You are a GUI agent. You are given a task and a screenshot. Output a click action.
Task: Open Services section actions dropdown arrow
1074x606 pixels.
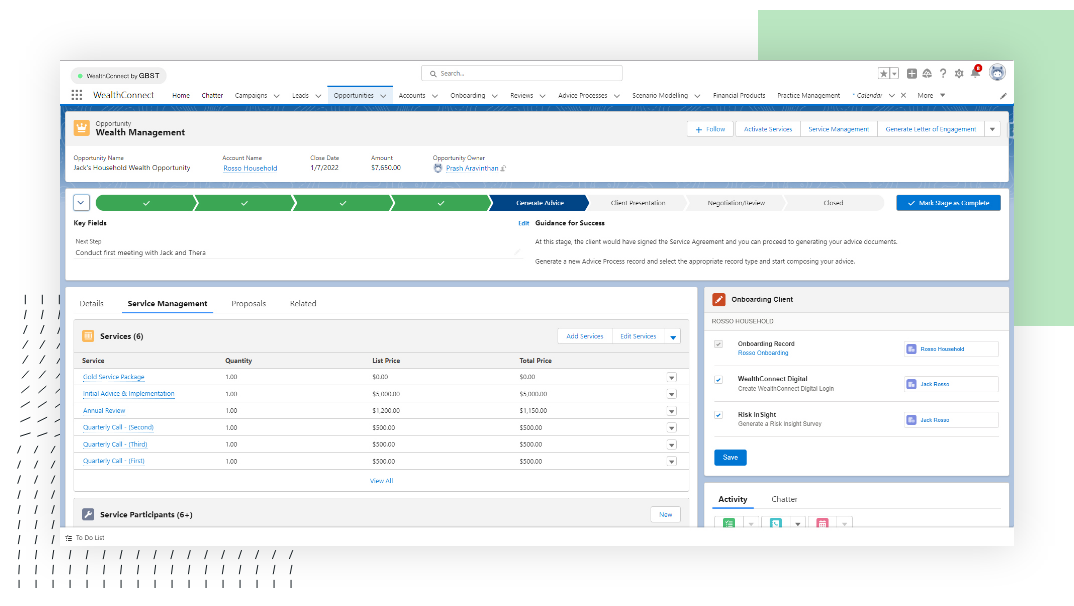tap(673, 336)
